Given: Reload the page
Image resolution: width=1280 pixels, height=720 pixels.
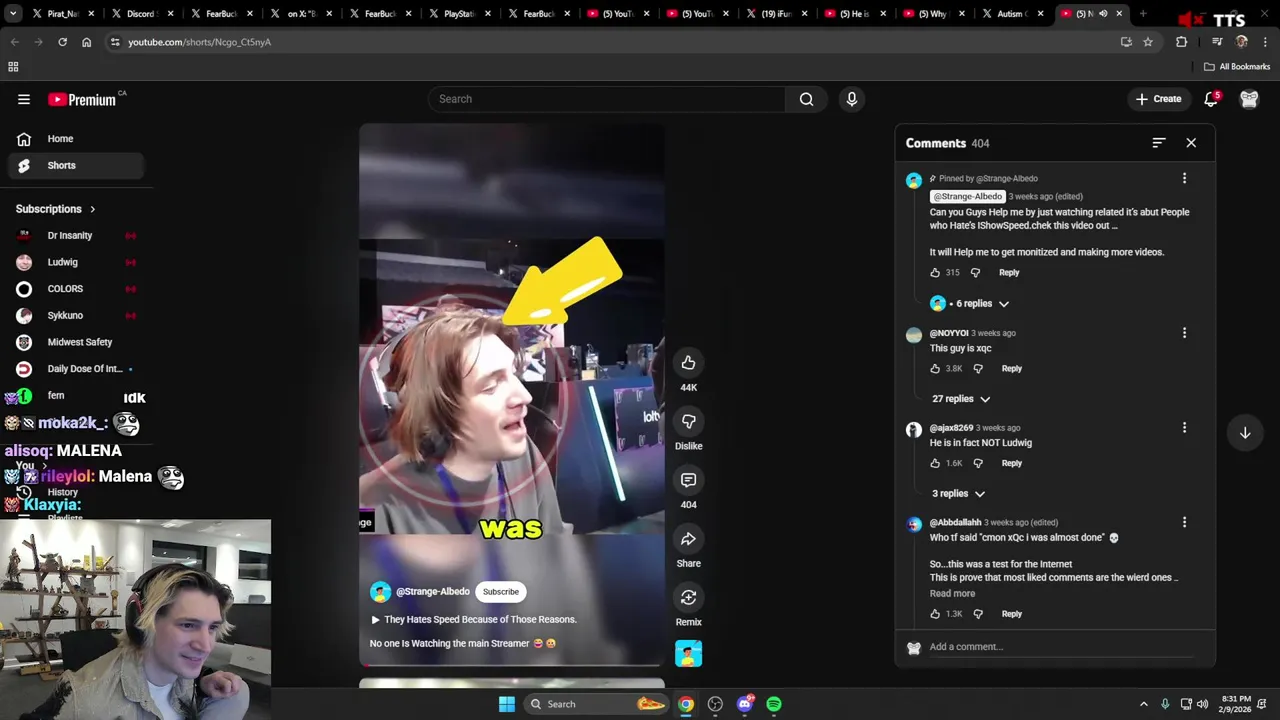Looking at the screenshot, I should [62, 42].
